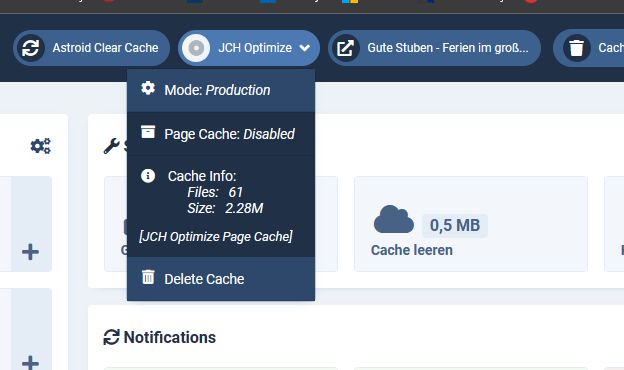The image size is (624, 370).
Task: Click the refresh icon beside Notifications
Action: pos(111,337)
